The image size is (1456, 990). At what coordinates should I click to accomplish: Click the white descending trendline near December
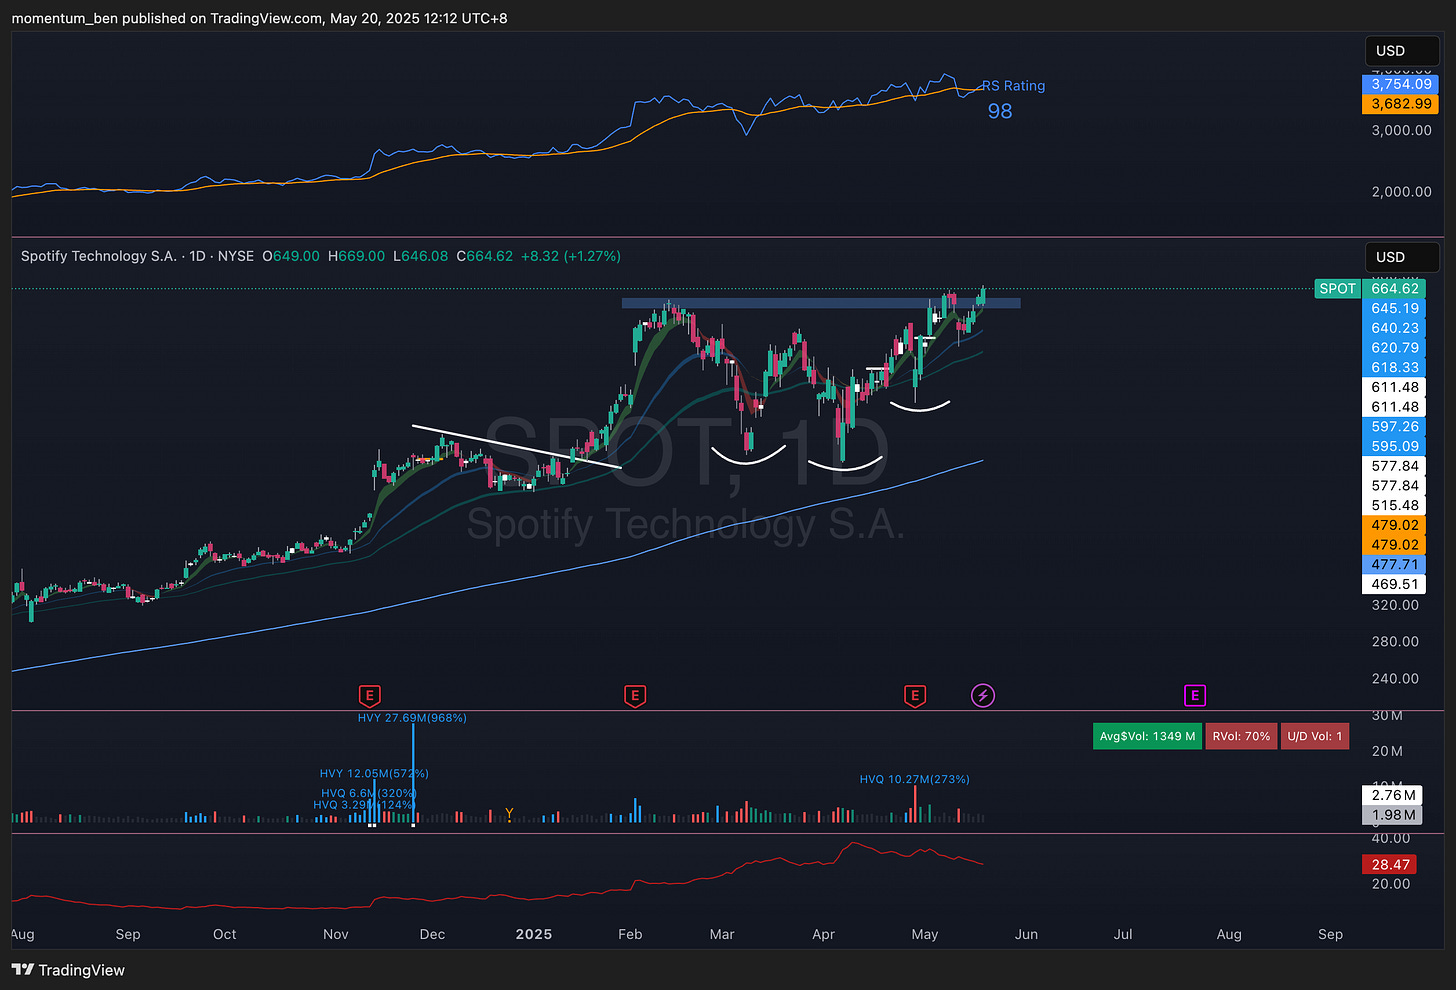coord(516,446)
